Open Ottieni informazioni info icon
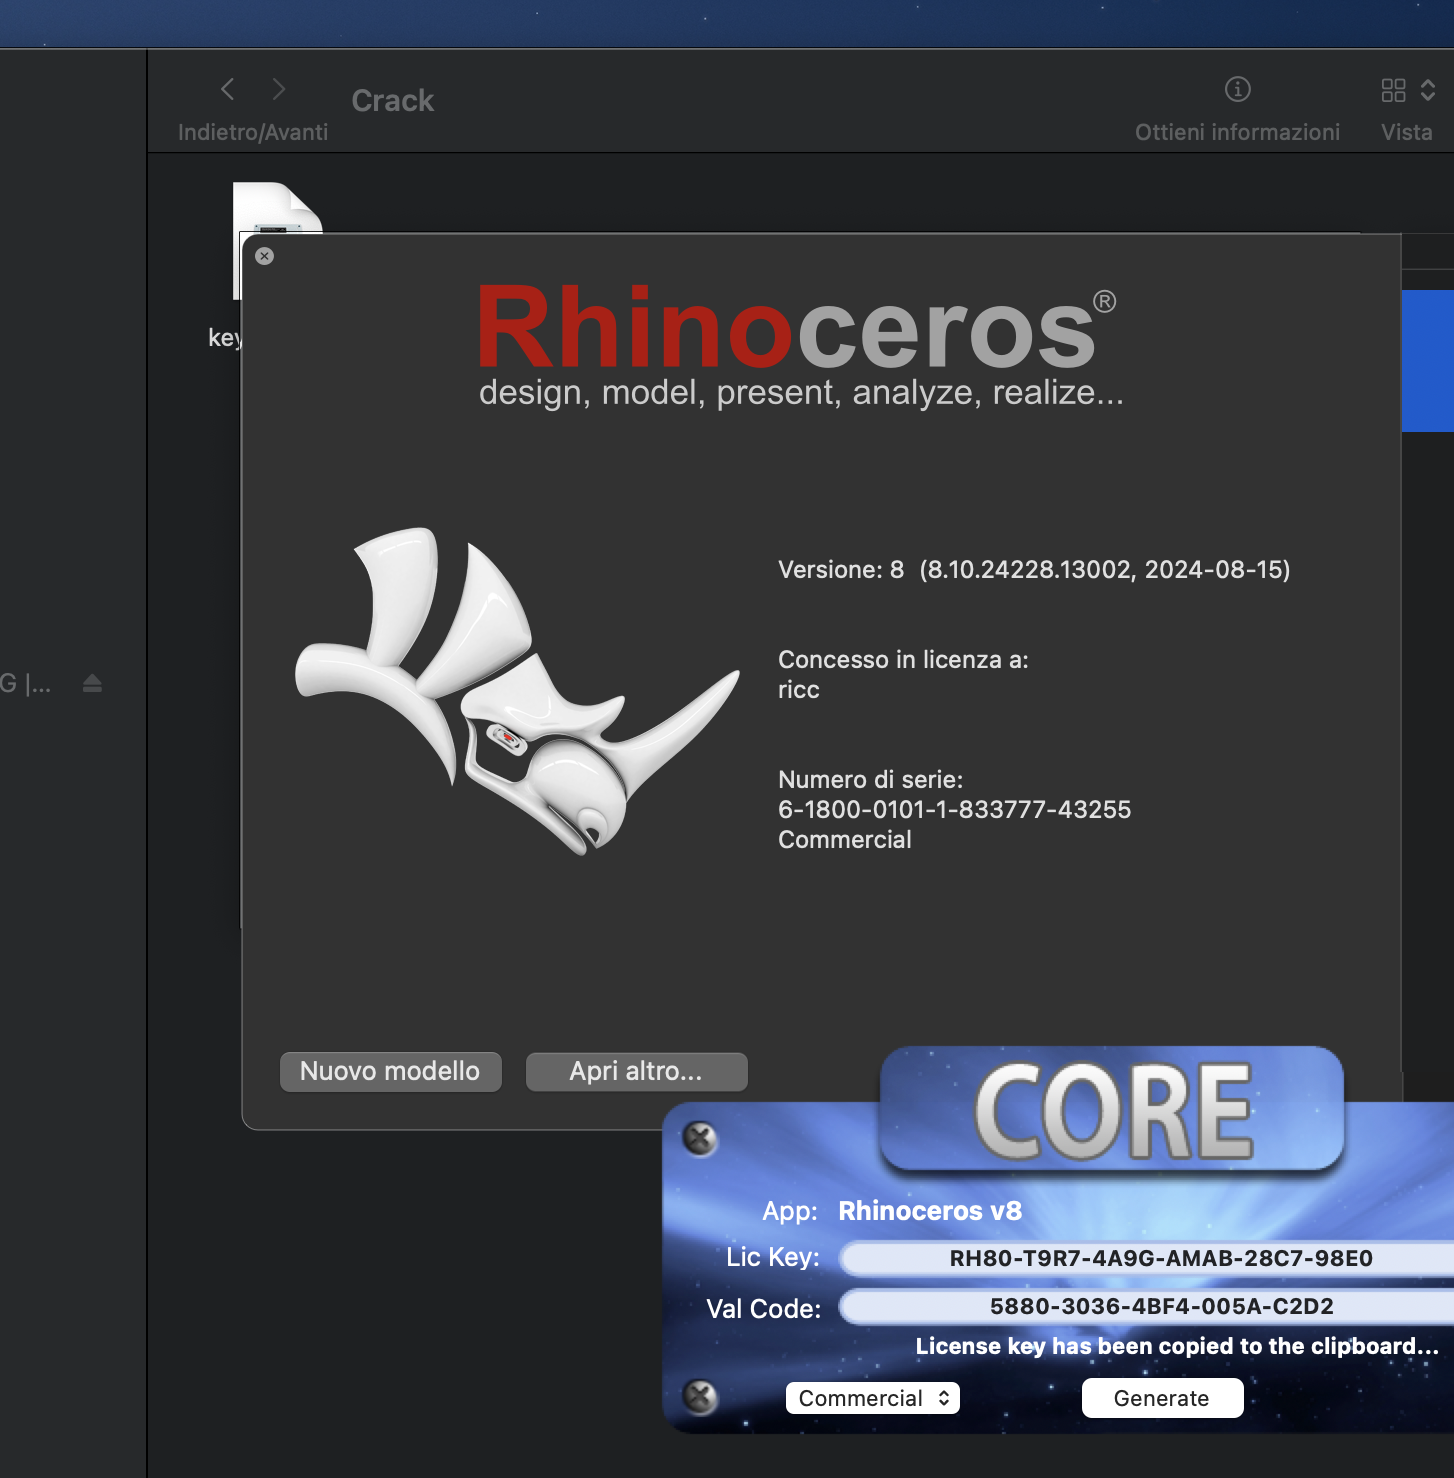This screenshot has height=1478, width=1454. (x=1238, y=89)
